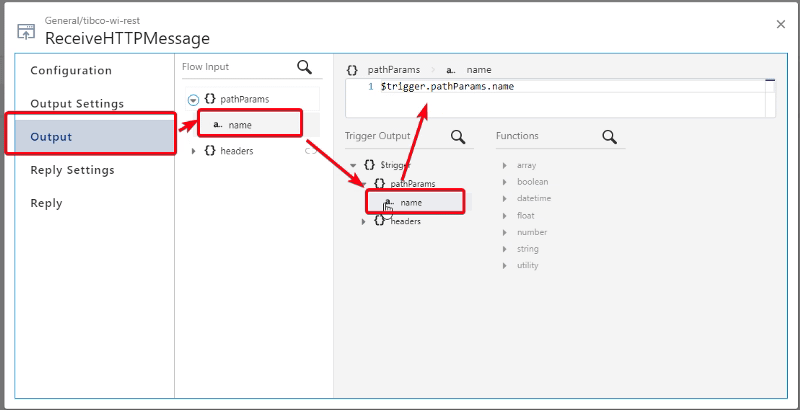Expand headers under Trigger Output
The image size is (800, 410).
click(x=364, y=221)
